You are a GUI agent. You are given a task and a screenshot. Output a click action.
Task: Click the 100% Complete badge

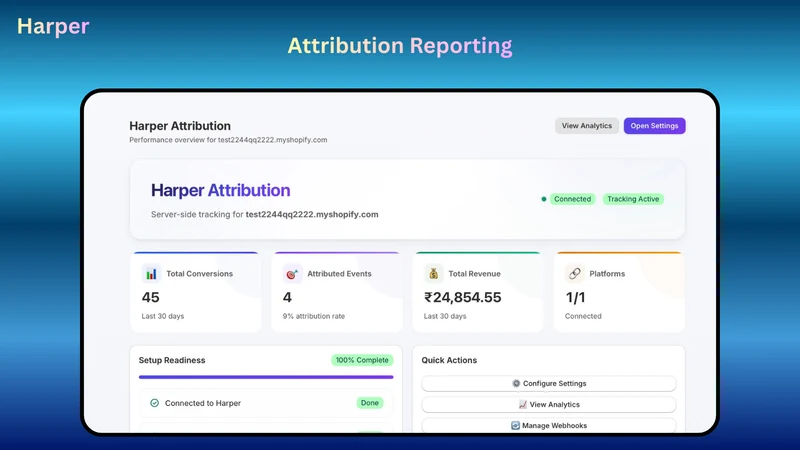pos(362,360)
